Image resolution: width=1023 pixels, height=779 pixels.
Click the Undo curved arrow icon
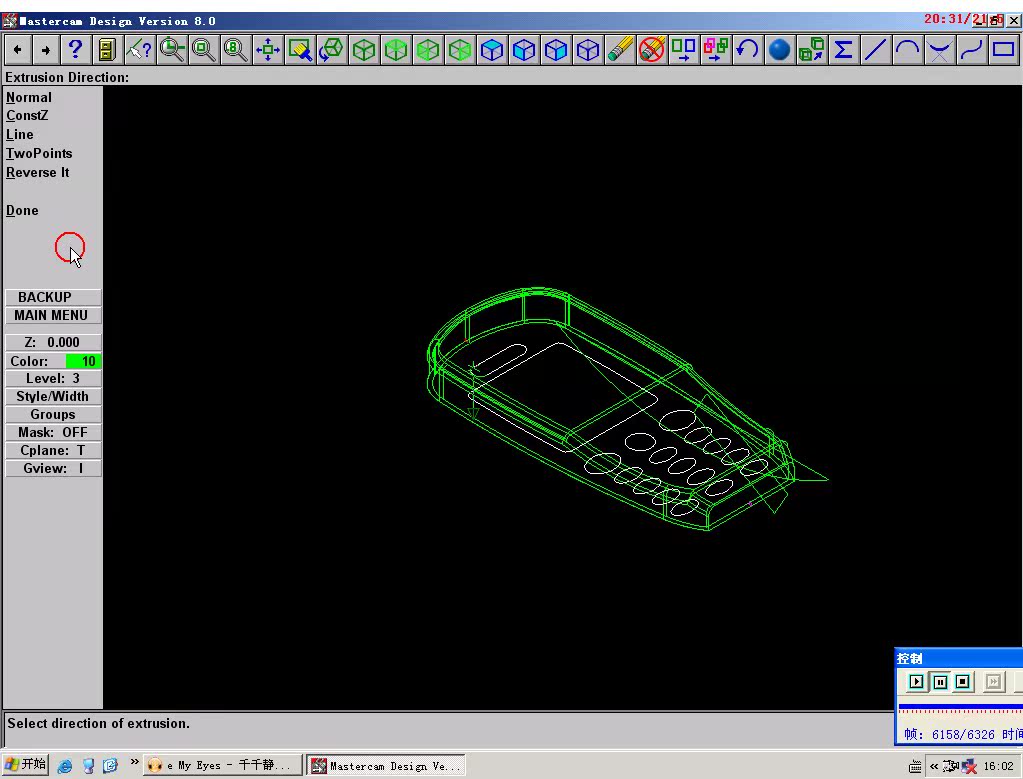748,50
